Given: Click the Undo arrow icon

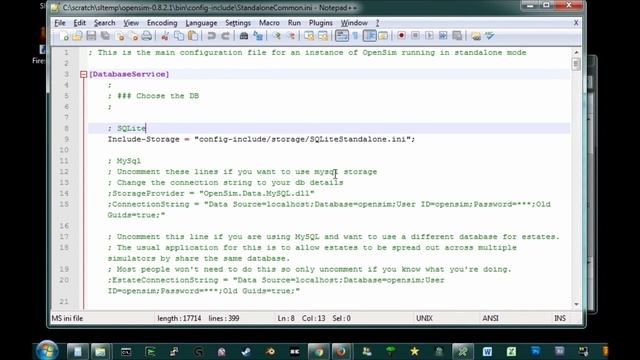Looking at the screenshot, I should point(211,36).
